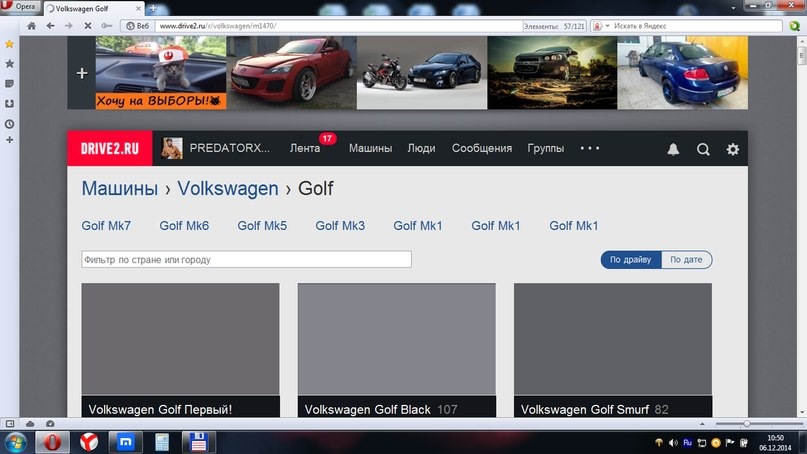Open Yandex browser from taskbar
This screenshot has height=454, width=807.
[89, 442]
